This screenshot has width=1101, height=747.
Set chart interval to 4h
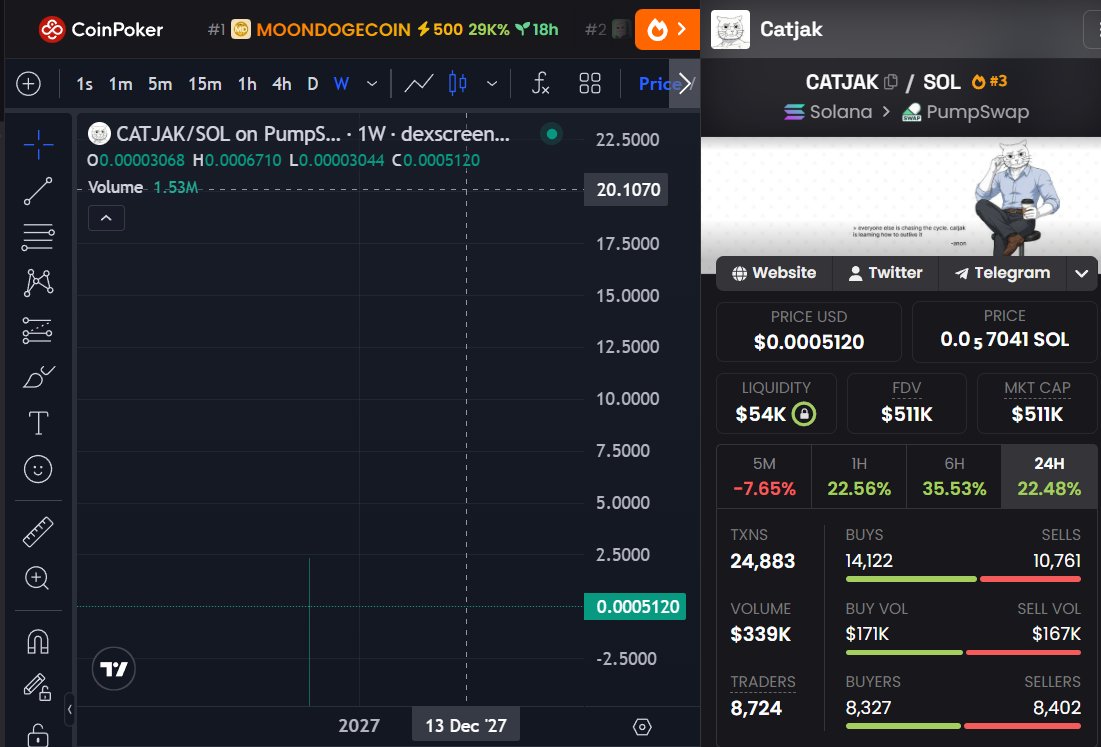[x=282, y=84]
